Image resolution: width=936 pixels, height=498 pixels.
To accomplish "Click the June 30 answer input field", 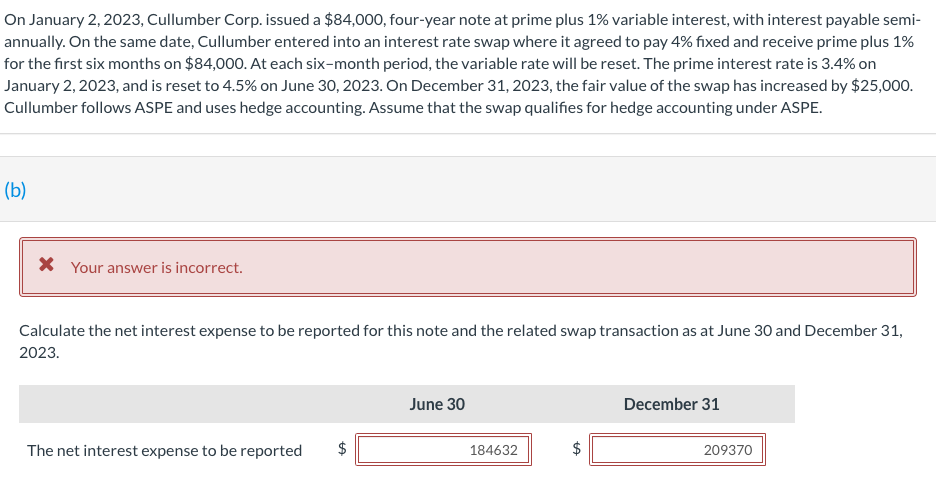I will 444,450.
